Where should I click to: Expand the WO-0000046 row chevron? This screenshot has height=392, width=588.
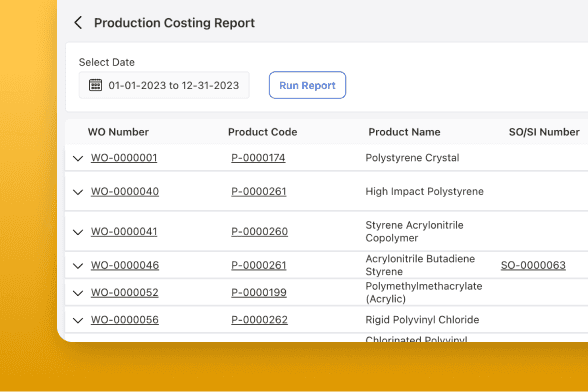78,266
